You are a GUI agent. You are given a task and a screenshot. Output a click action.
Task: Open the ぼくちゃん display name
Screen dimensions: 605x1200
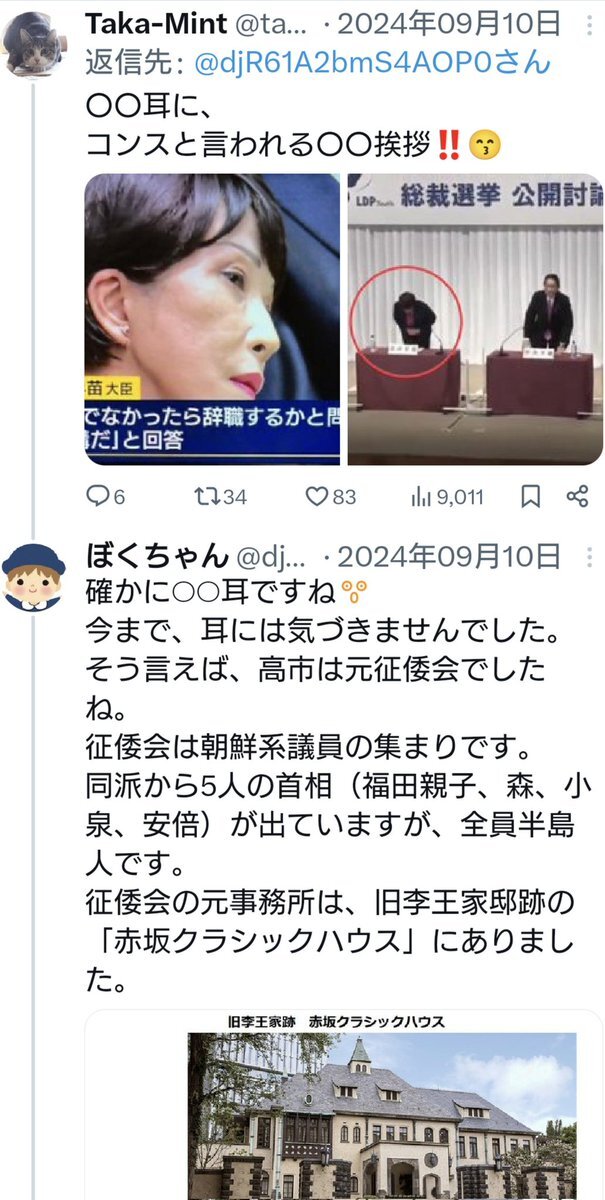(x=158, y=556)
